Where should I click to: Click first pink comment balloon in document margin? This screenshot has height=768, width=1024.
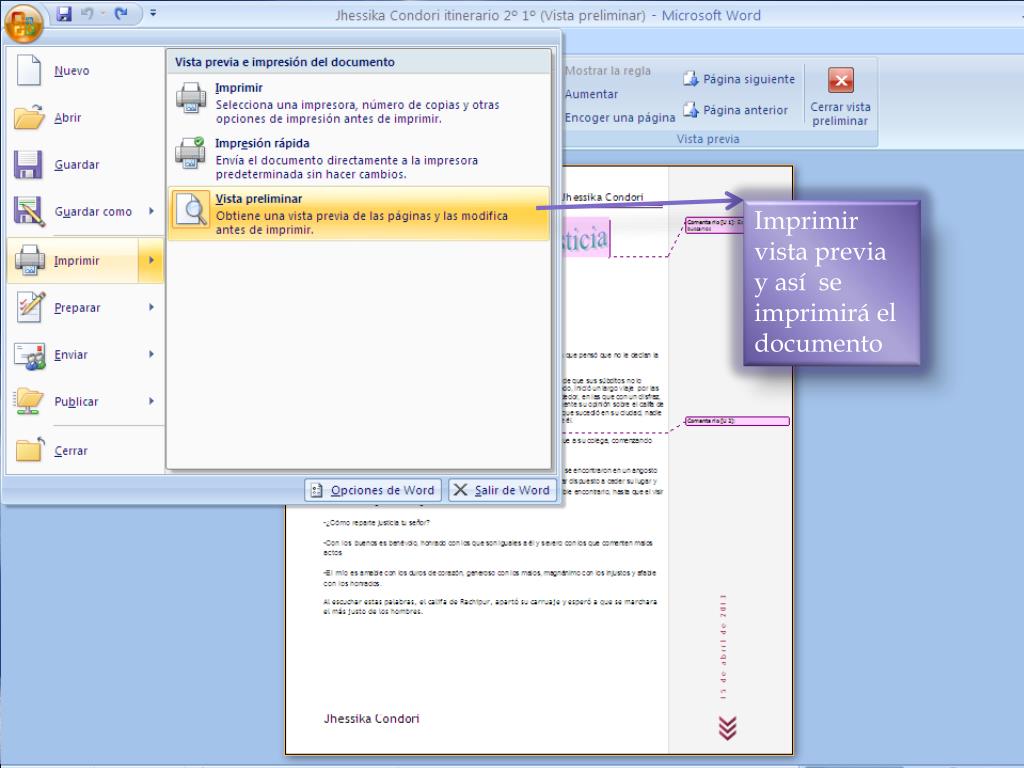click(x=714, y=225)
